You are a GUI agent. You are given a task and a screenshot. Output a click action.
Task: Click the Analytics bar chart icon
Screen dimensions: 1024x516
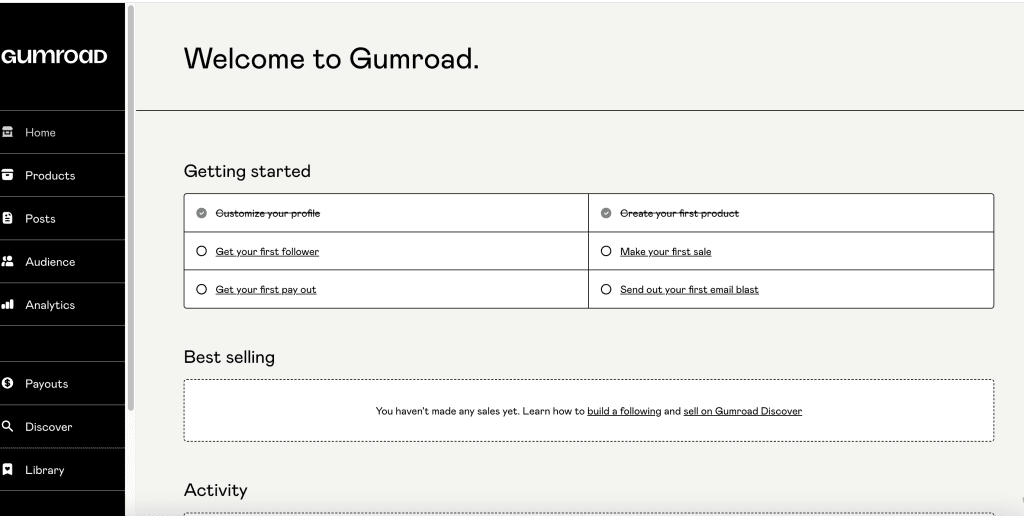pyautogui.click(x=8, y=304)
